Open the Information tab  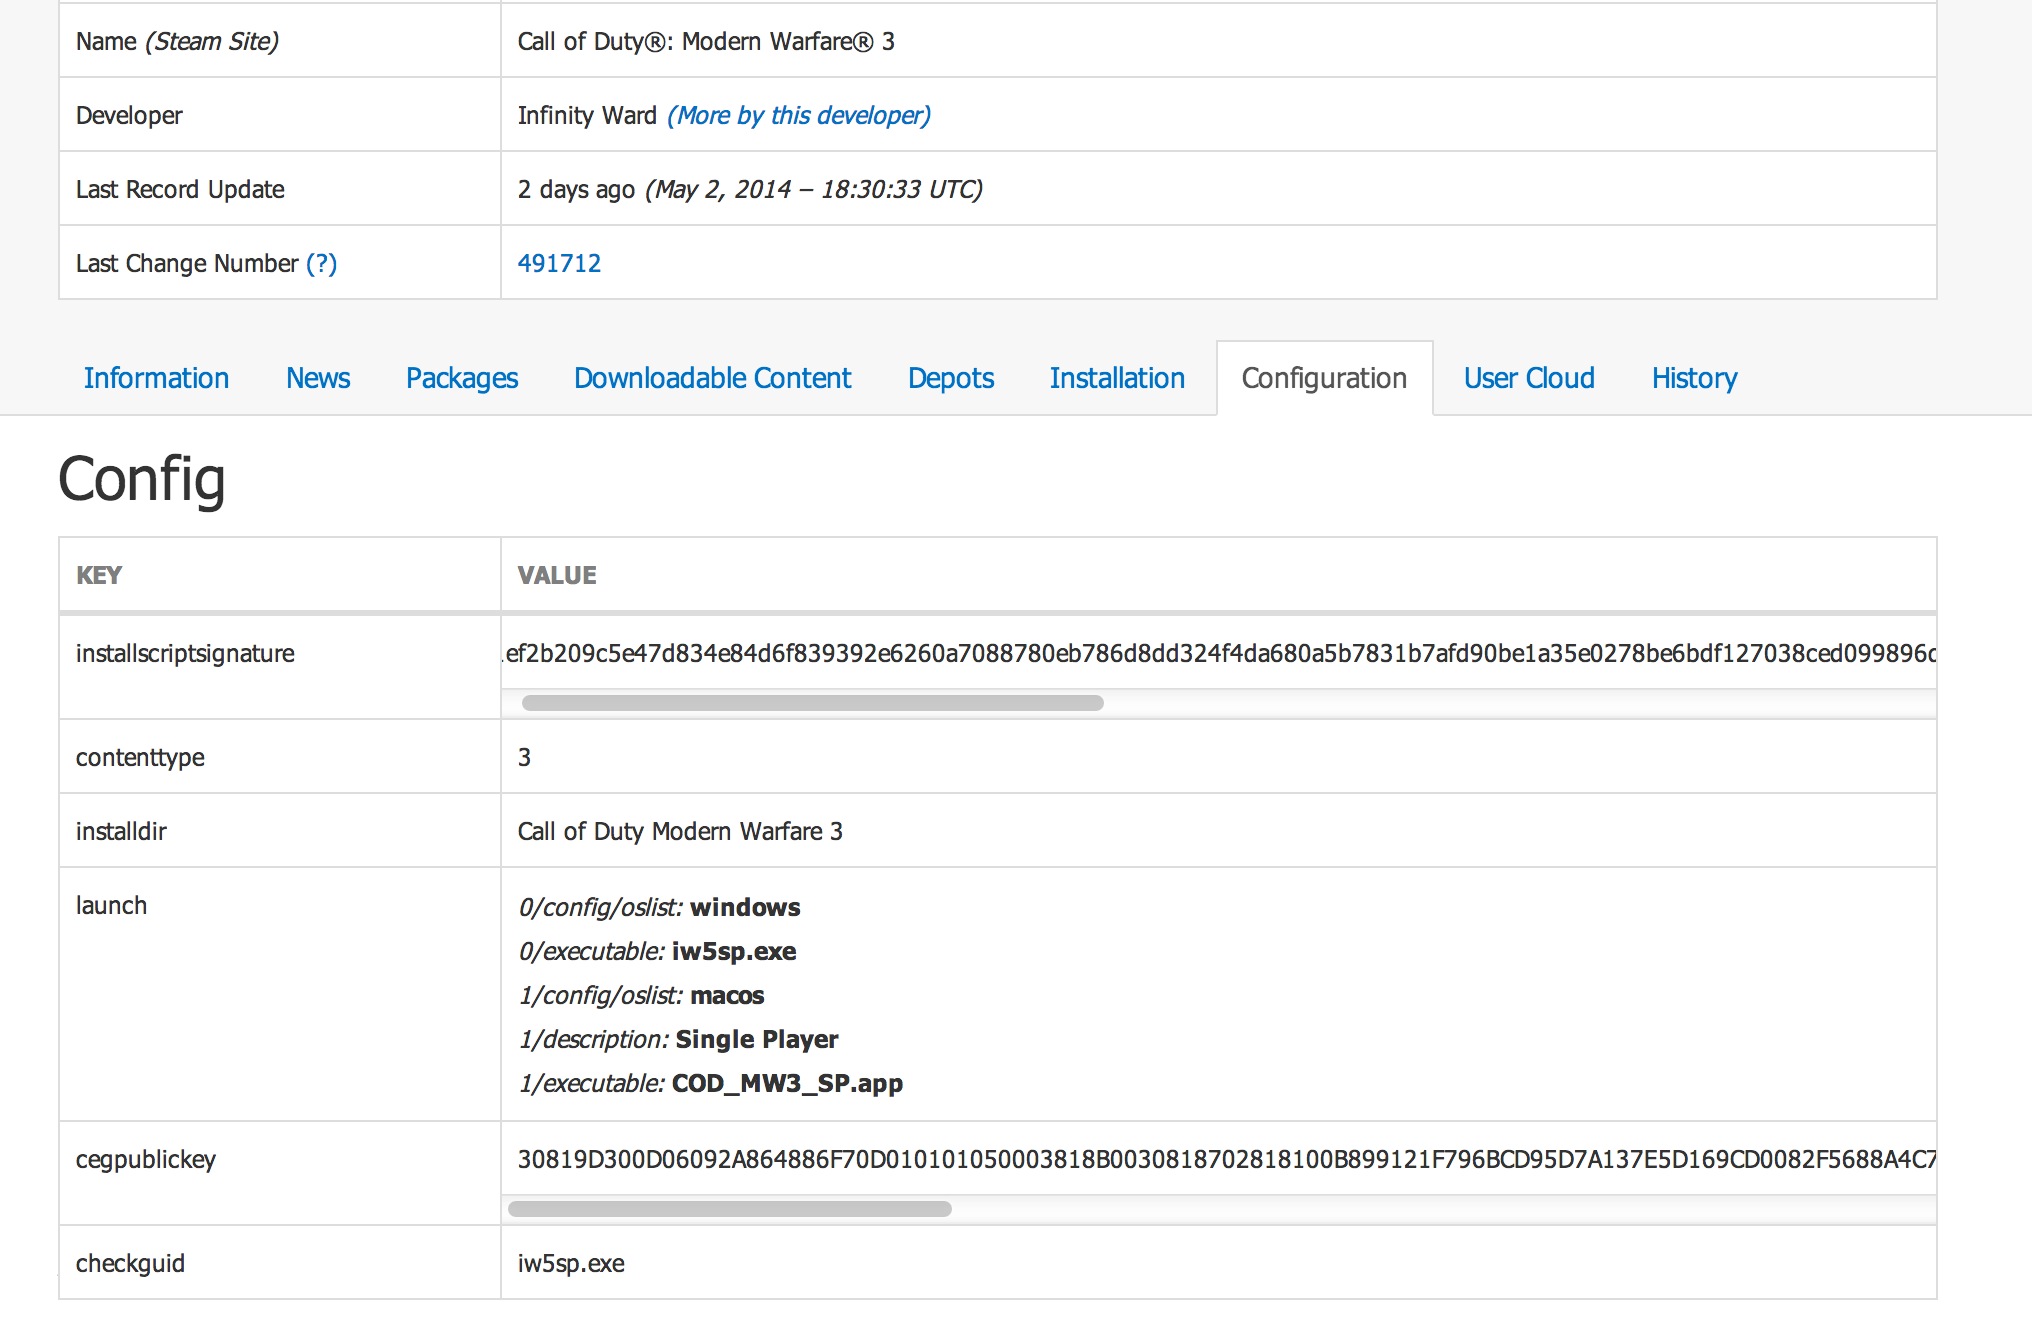tap(156, 378)
